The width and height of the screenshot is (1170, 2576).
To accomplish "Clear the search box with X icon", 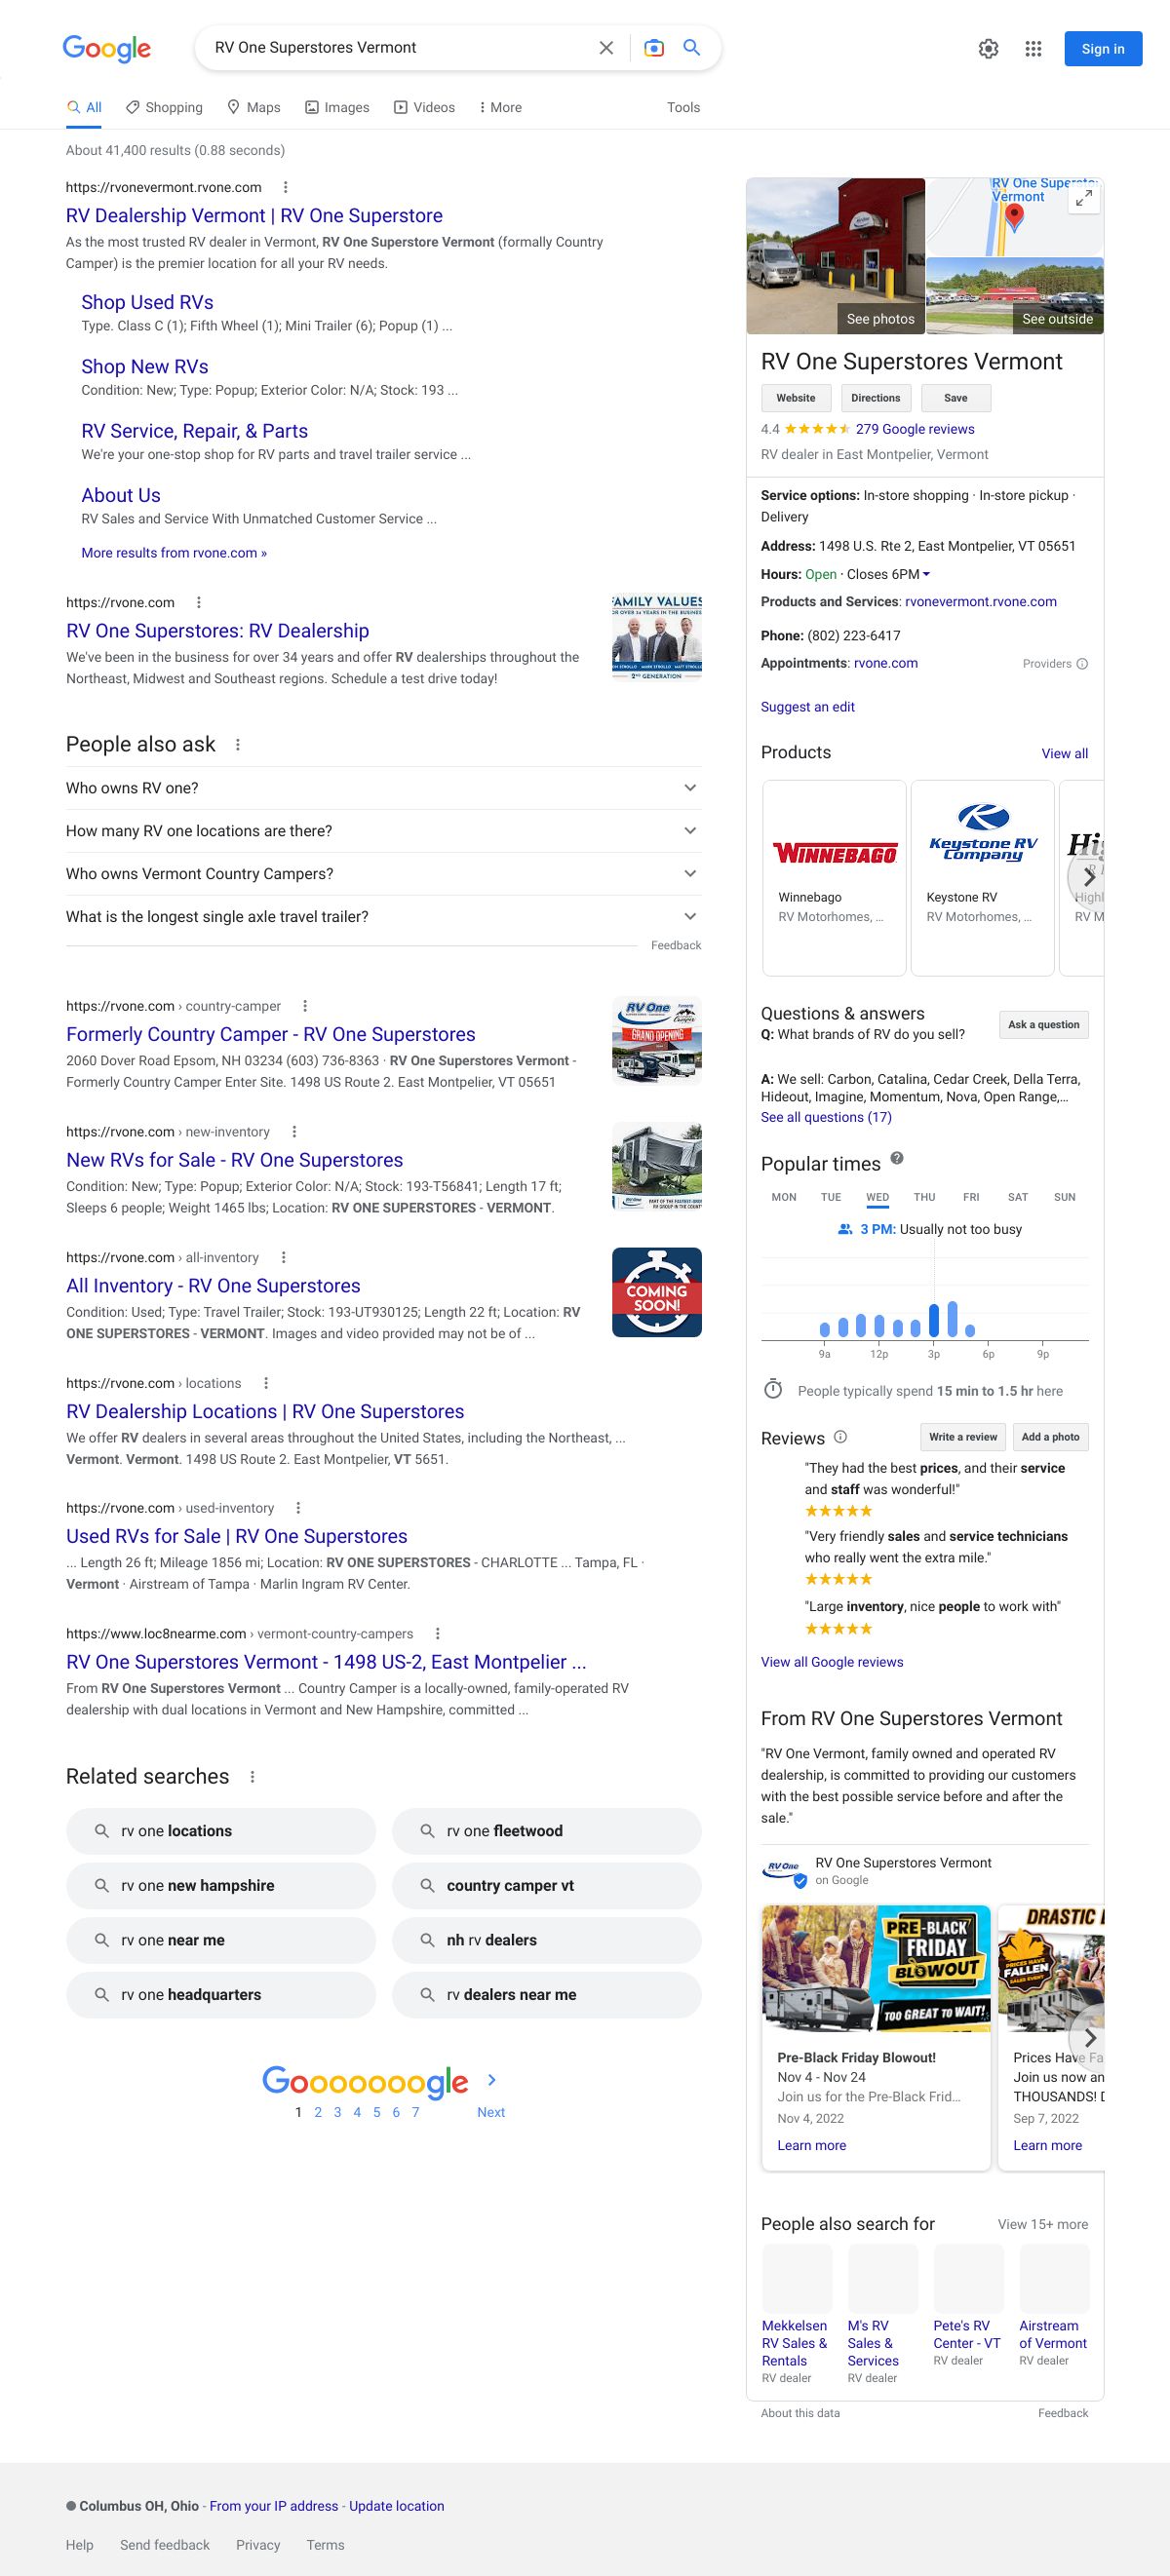I will point(606,48).
